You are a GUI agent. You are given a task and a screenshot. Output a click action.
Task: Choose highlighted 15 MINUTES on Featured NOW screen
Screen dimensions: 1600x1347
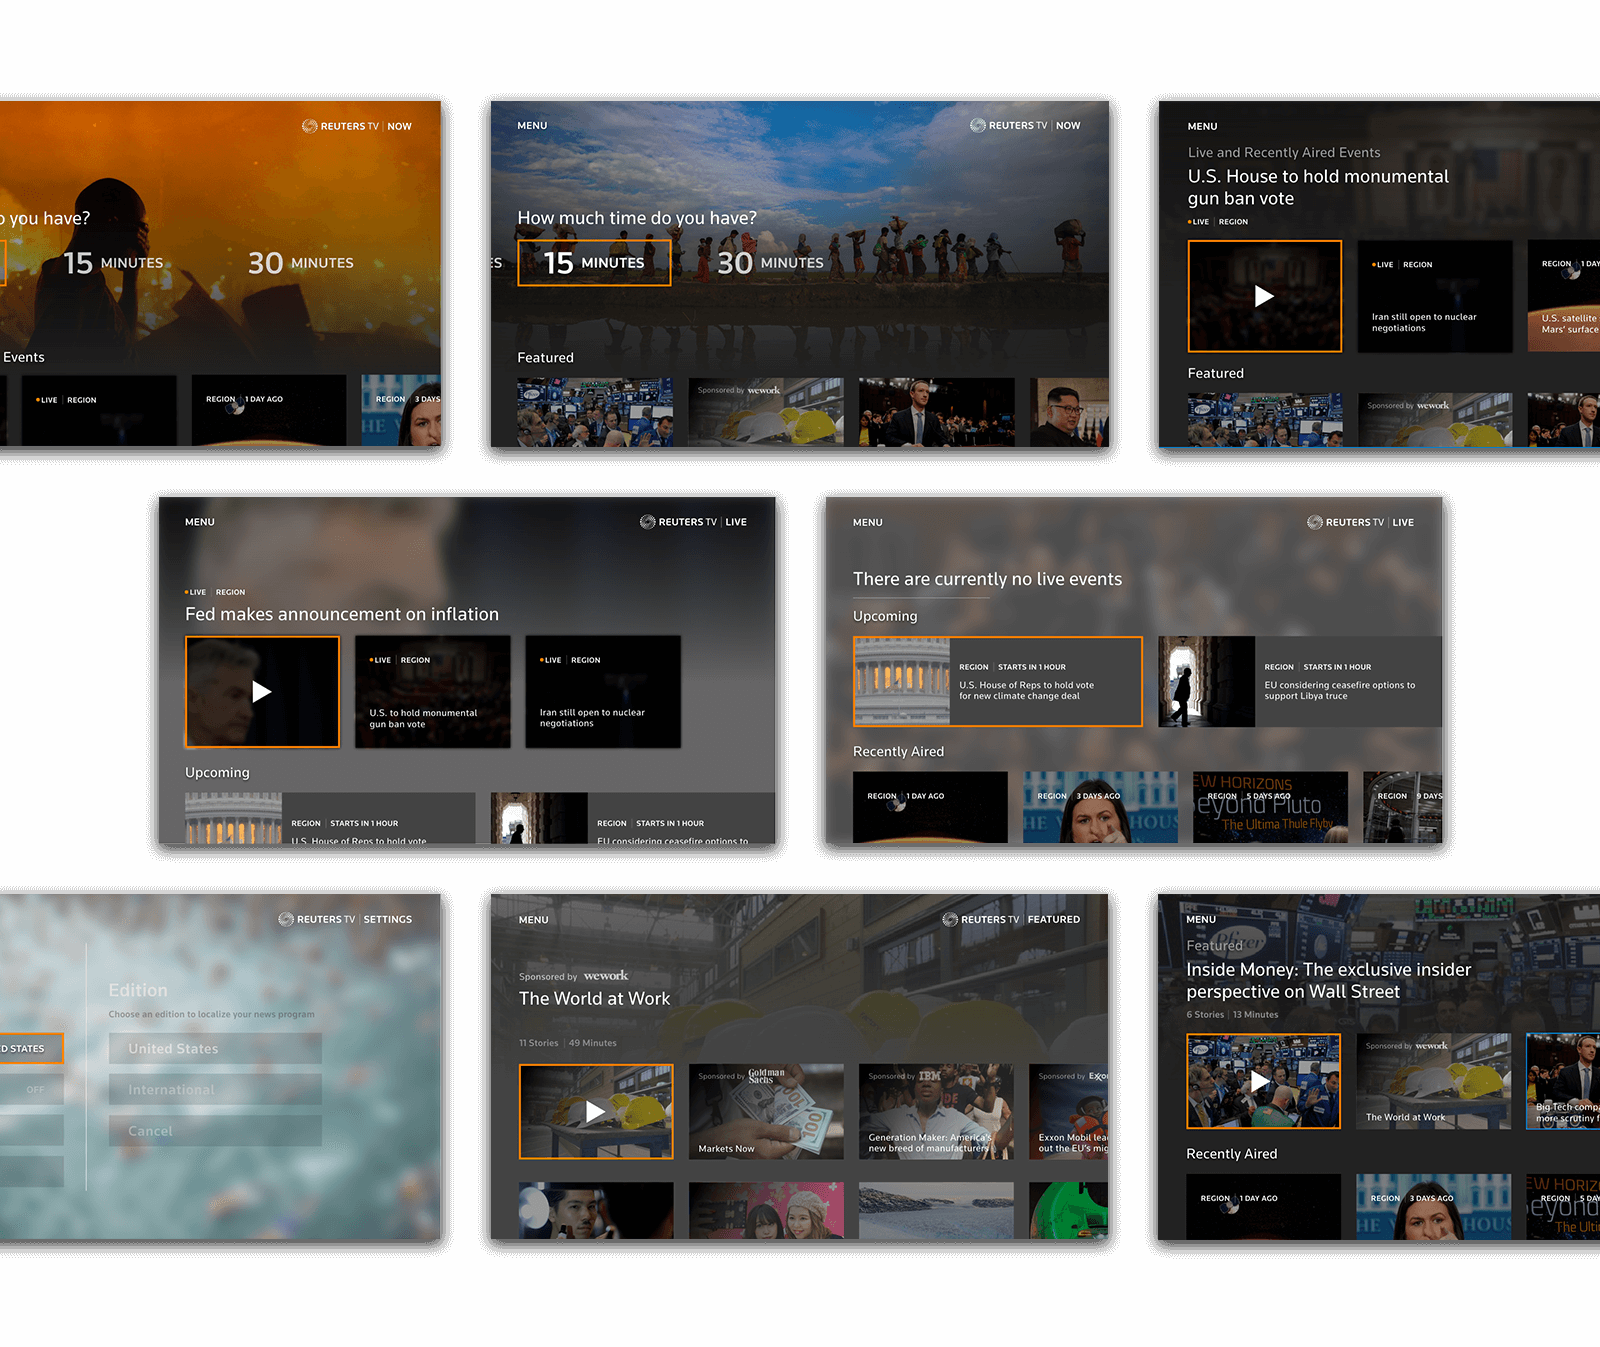[x=594, y=263]
